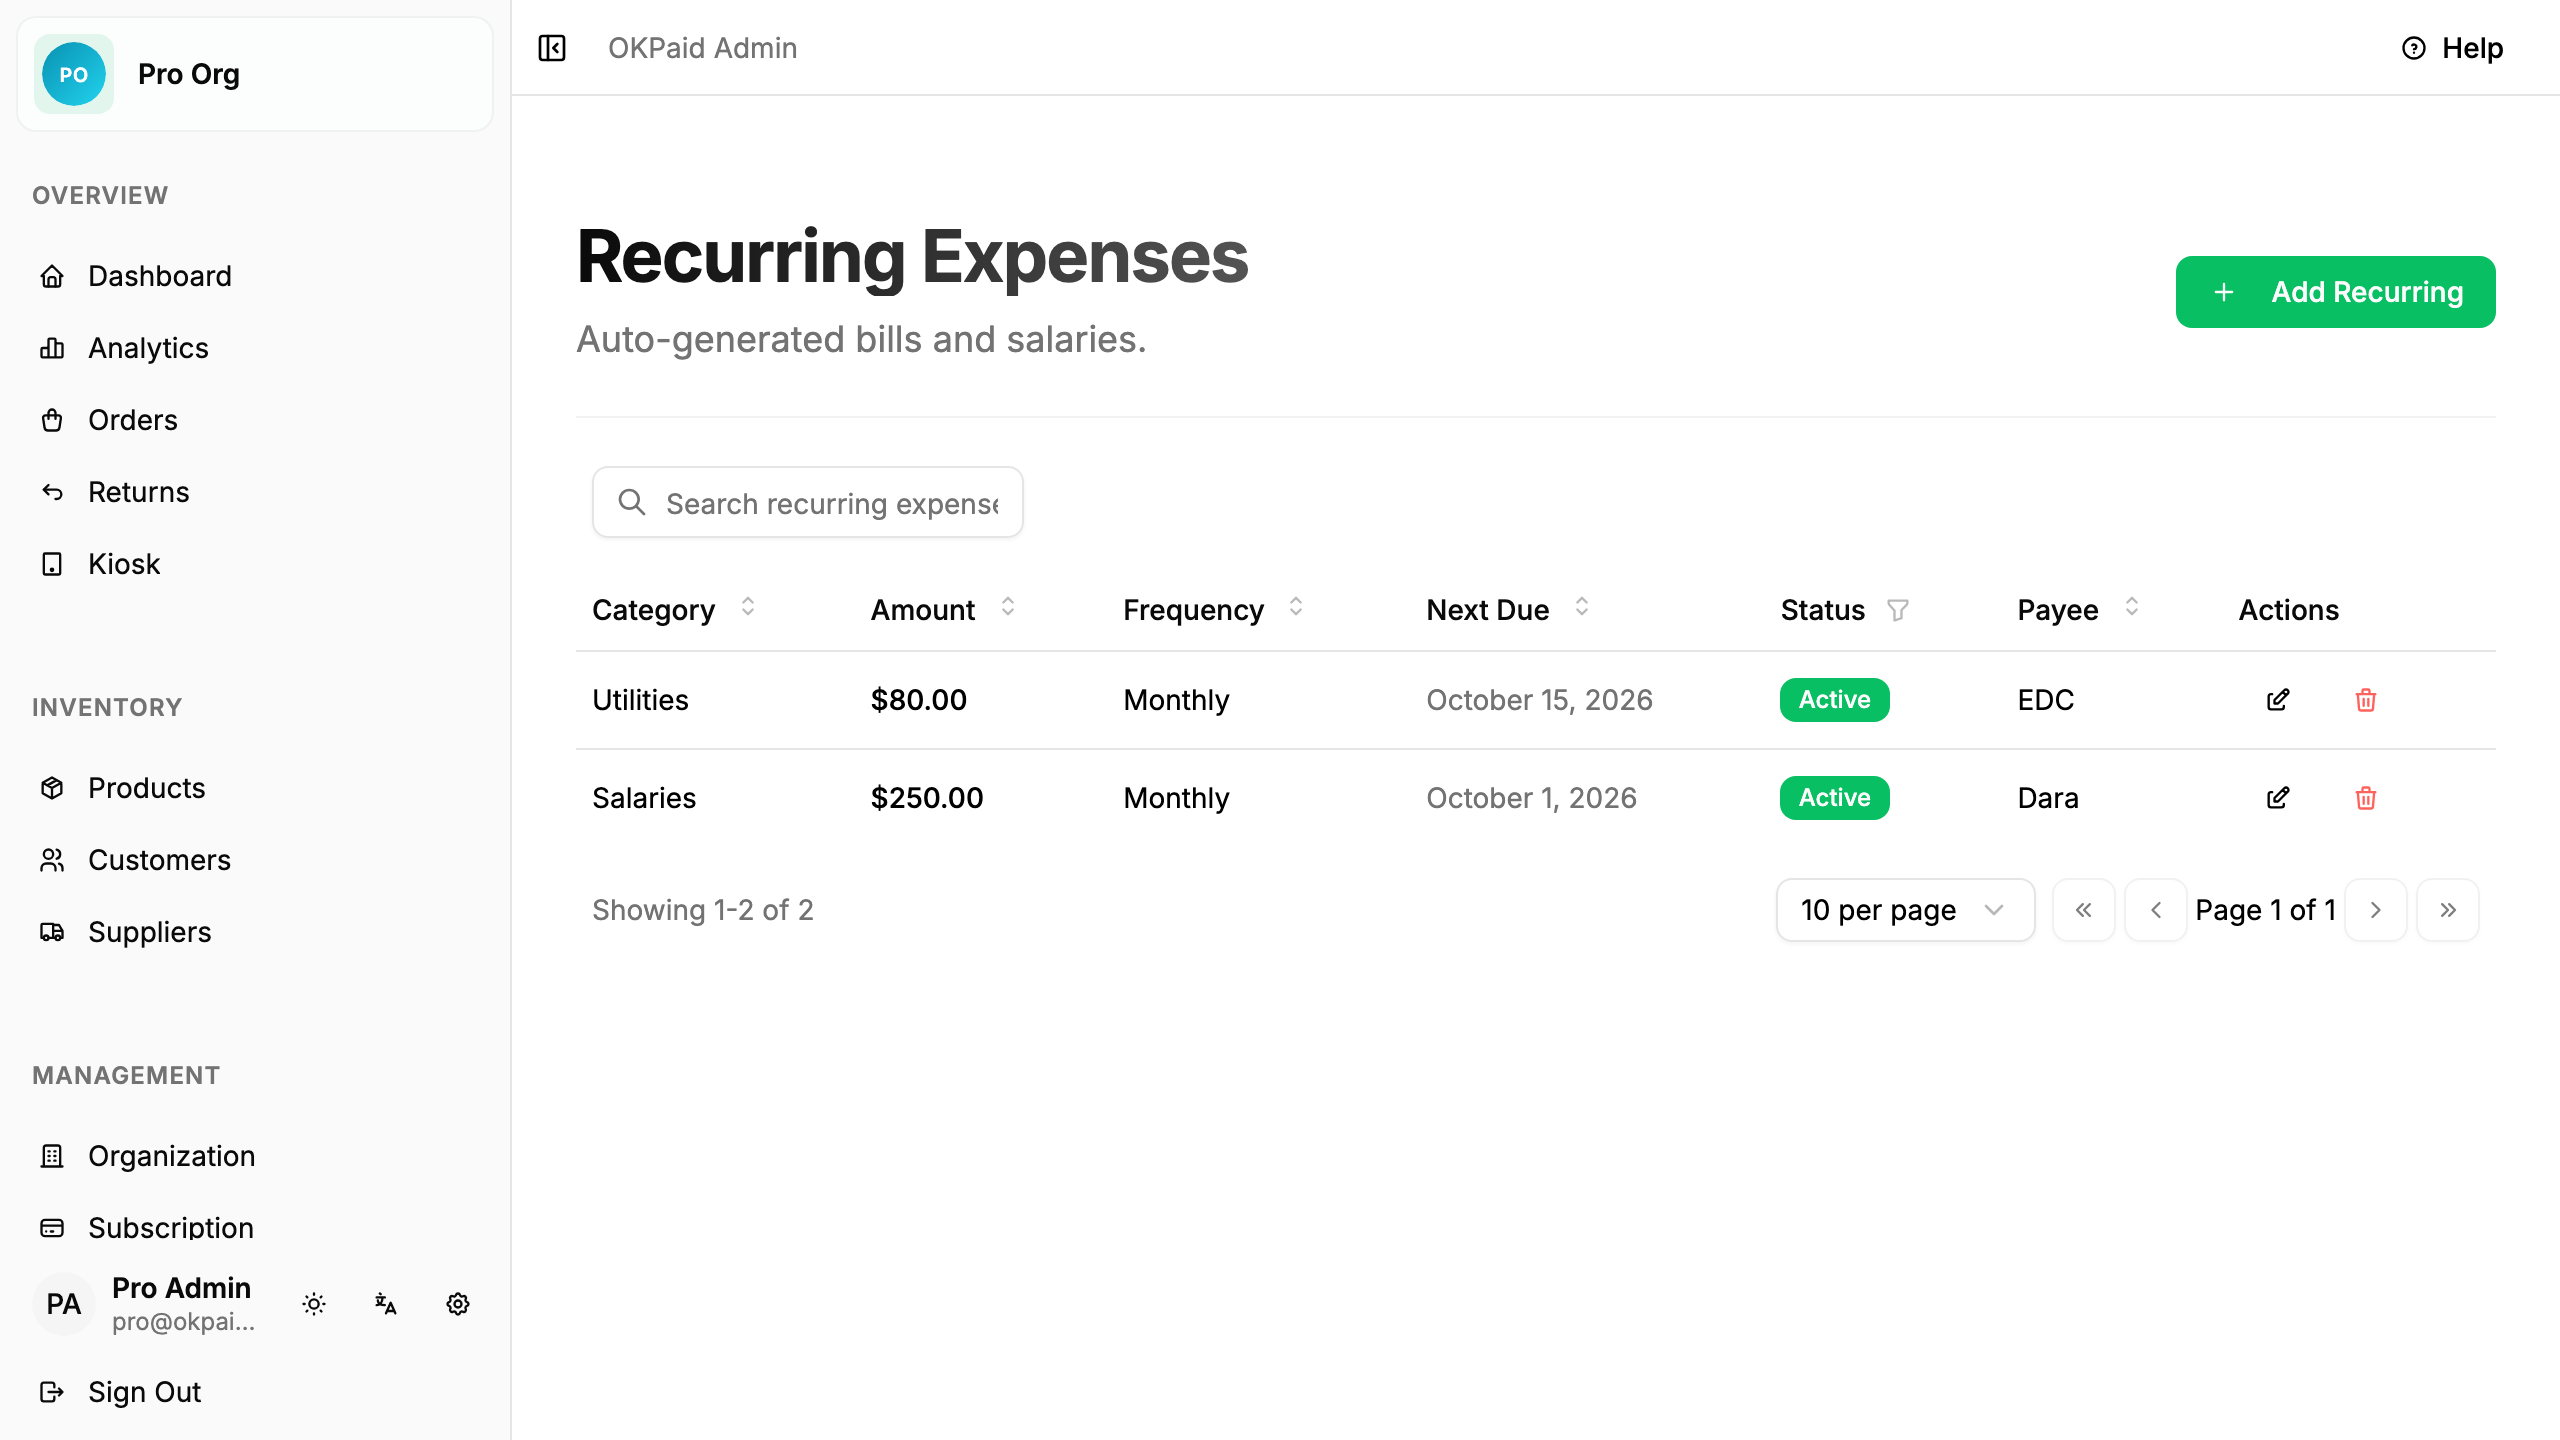This screenshot has height=1440, width=2560.
Task: Delete the Utilities recurring expense
Action: (x=2366, y=700)
